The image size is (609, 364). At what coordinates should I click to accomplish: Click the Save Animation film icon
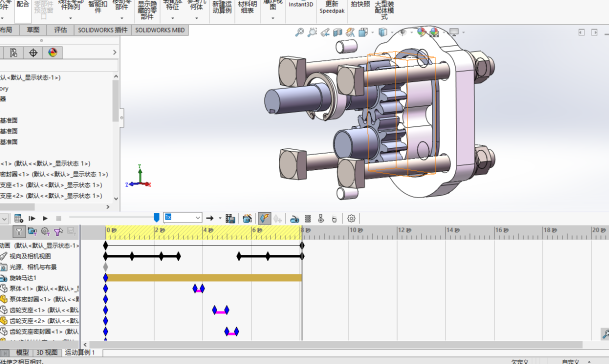click(230, 218)
